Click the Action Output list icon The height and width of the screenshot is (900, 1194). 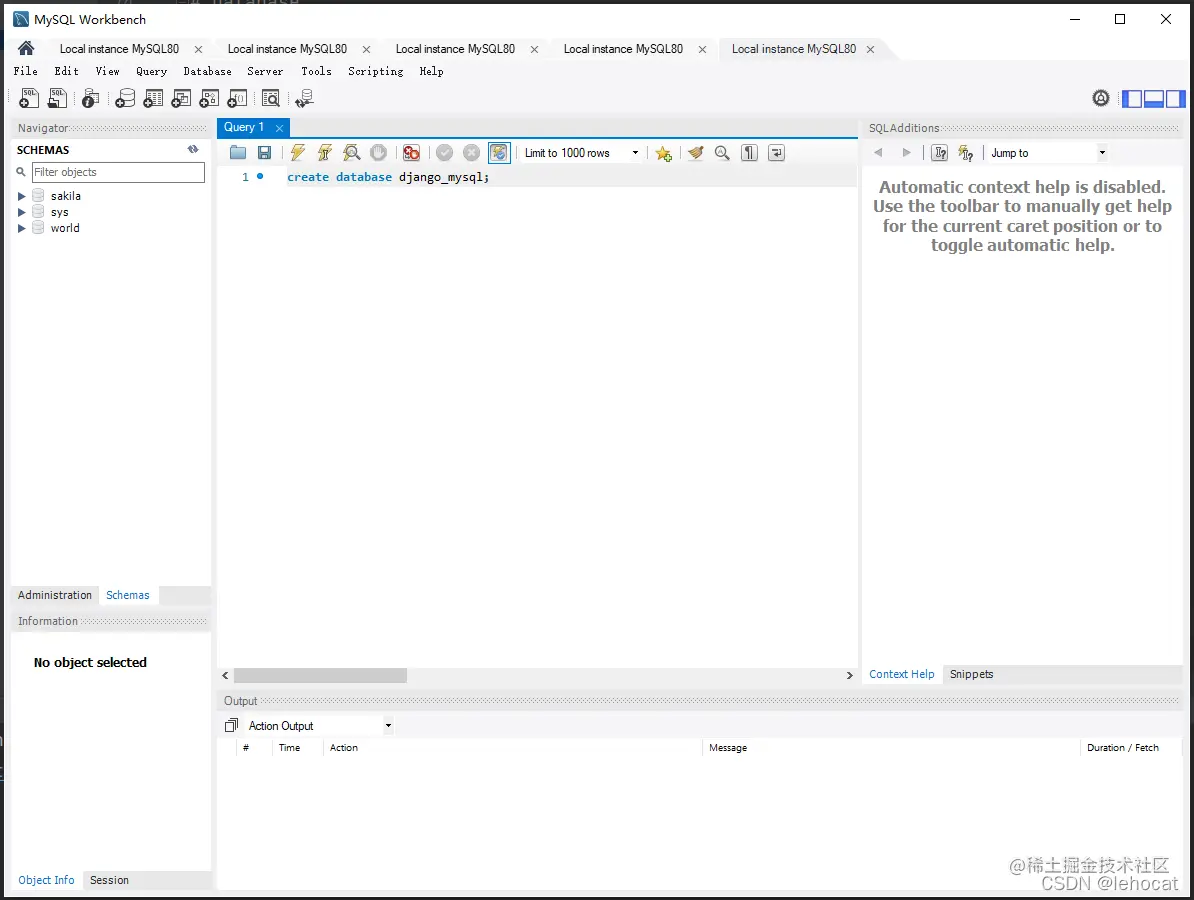pyautogui.click(x=231, y=725)
